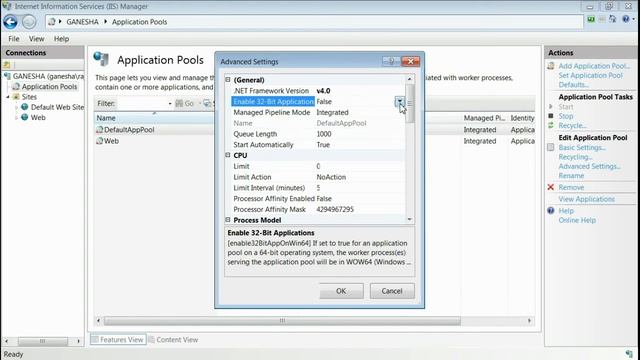640x360 pixels.
Task: Select the .NET Framework Version v4.0 value
Action: pos(323,91)
